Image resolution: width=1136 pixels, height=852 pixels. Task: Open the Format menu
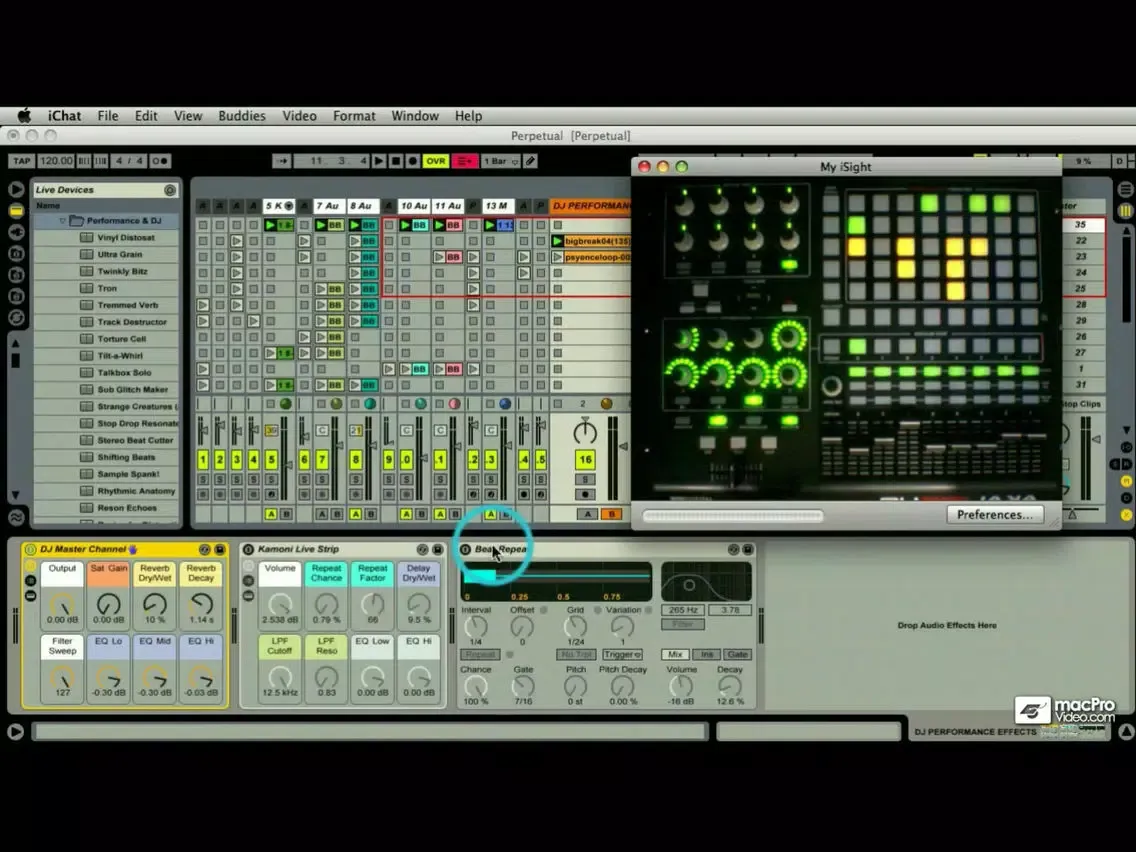354,116
